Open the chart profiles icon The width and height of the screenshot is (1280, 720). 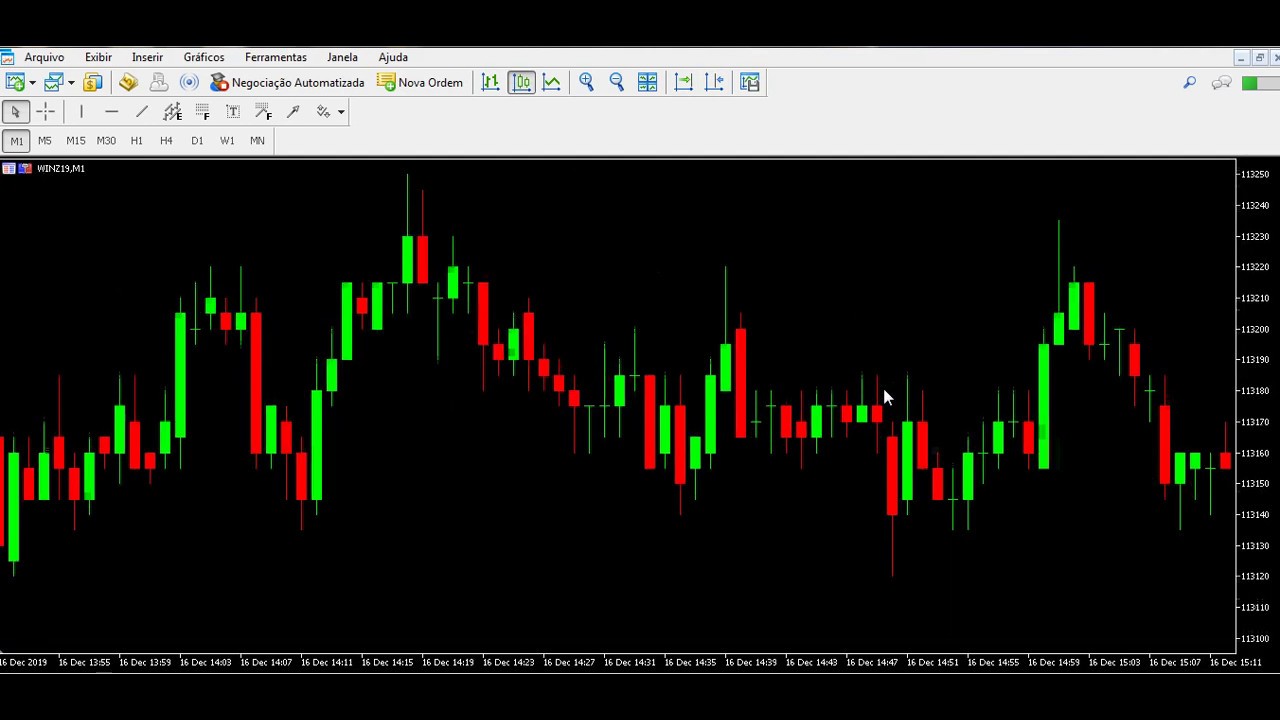(x=53, y=82)
